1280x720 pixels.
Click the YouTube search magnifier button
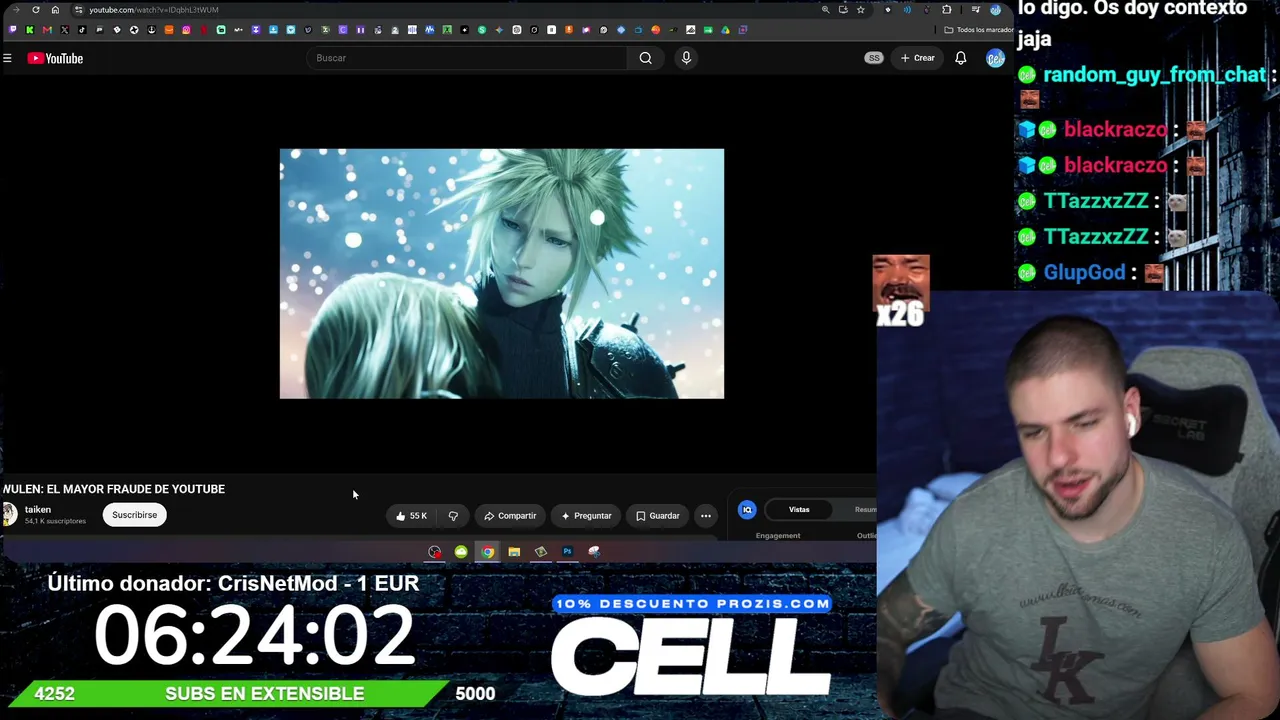tap(646, 58)
